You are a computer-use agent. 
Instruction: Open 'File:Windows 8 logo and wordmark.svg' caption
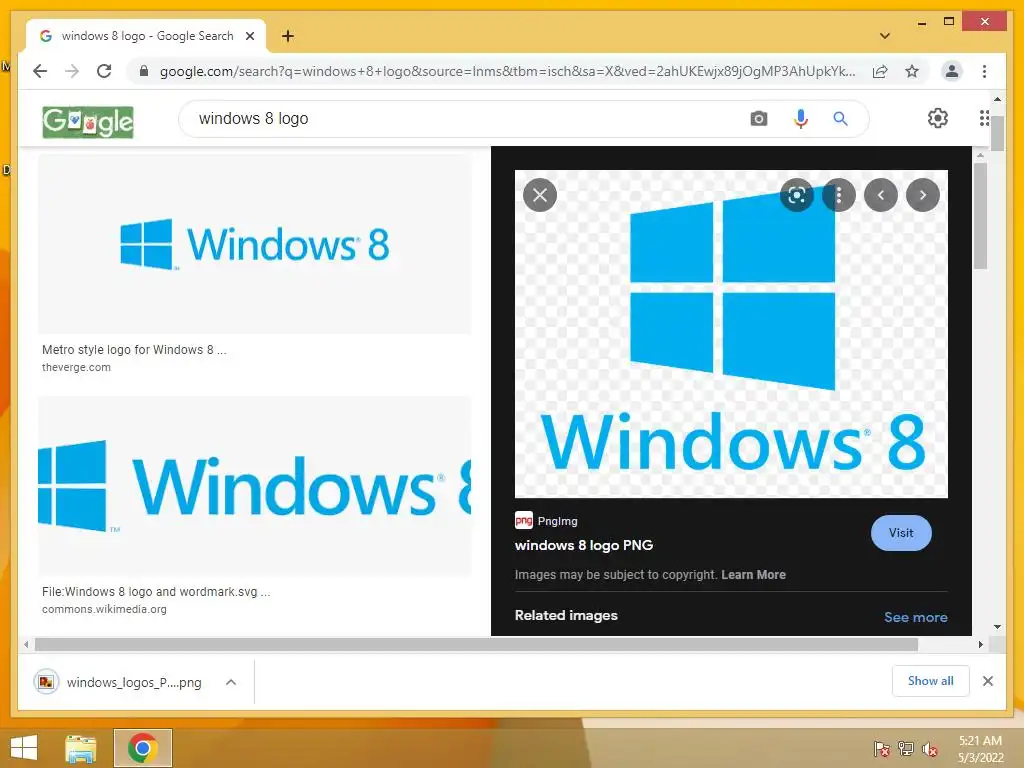(x=155, y=592)
